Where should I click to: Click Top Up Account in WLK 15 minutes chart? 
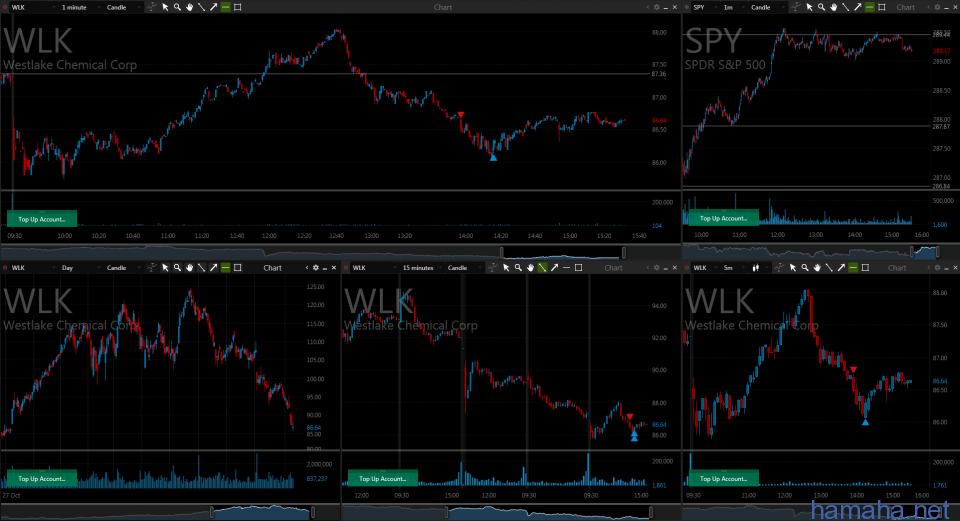pyautogui.click(x=383, y=478)
